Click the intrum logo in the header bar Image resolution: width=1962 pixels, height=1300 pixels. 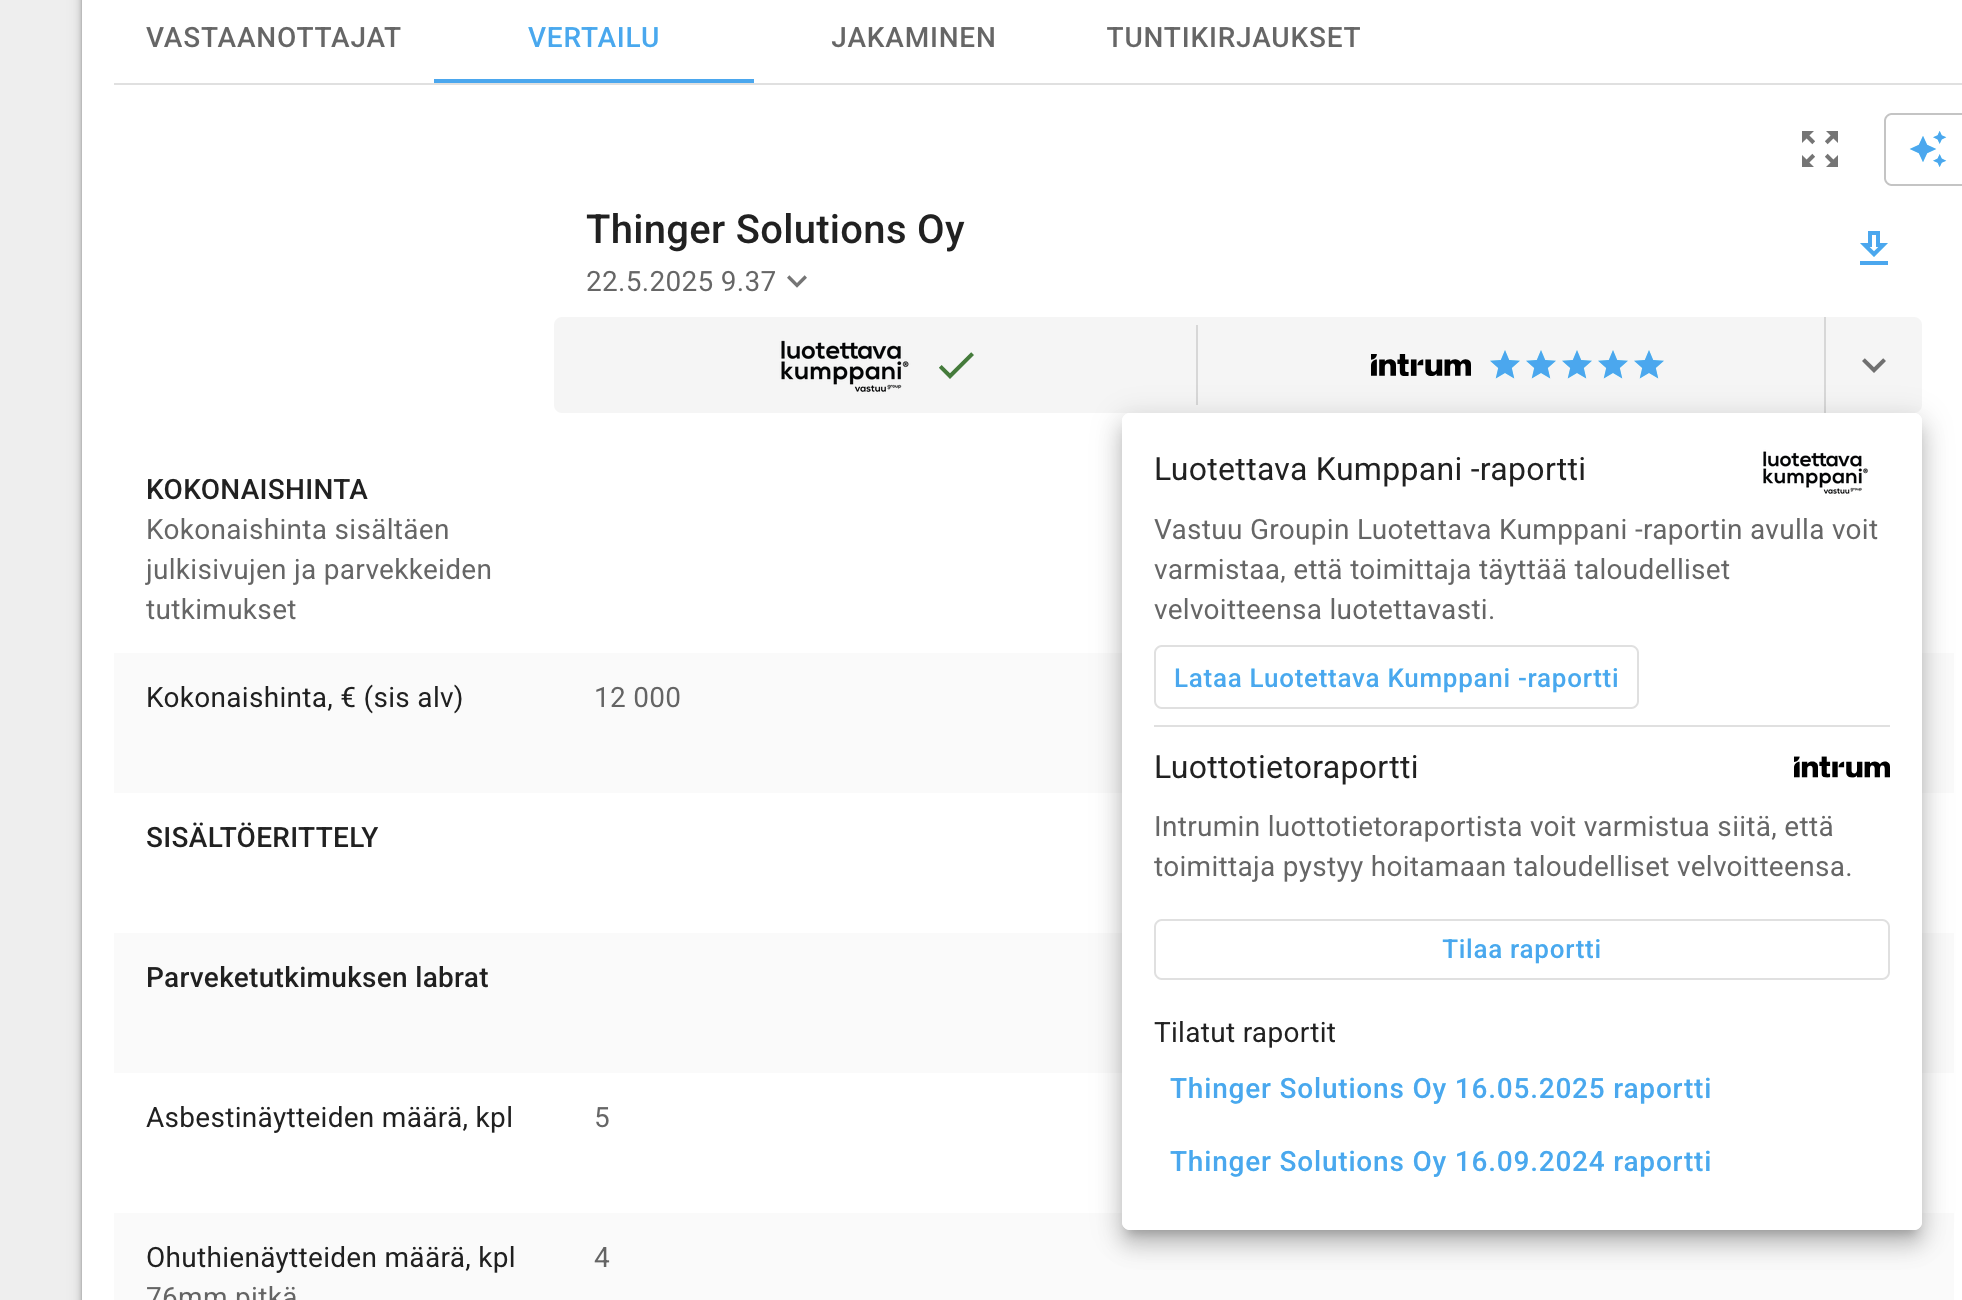click(x=1420, y=366)
